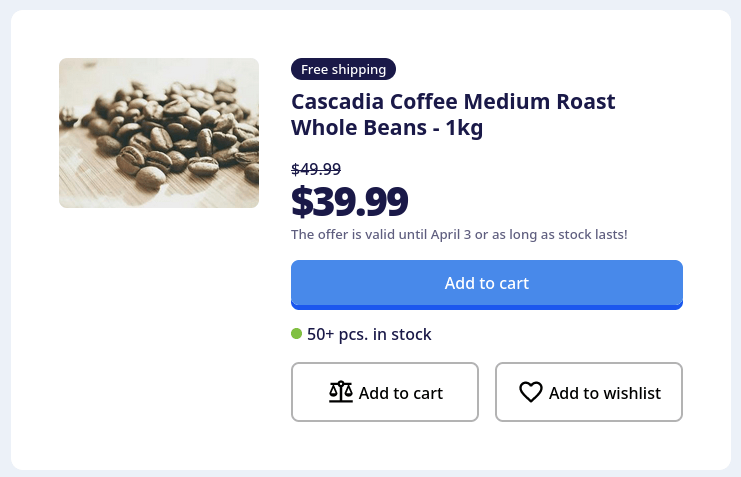Viewport: 741px width, 477px height.
Task: Click 'Add to cart' text beside scales icon
Action: pyautogui.click(x=401, y=393)
